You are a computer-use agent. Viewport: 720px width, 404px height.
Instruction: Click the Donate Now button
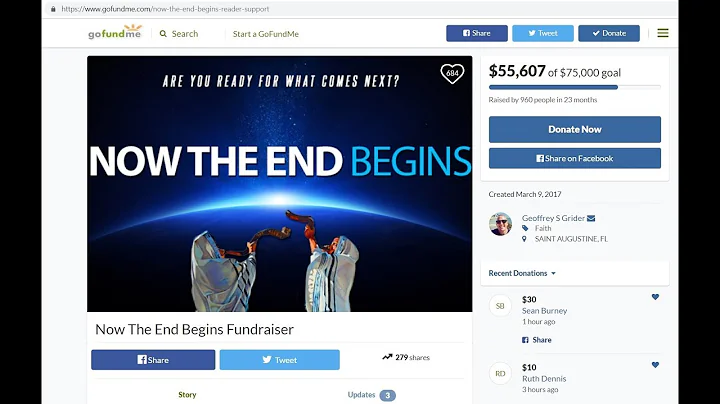point(574,129)
